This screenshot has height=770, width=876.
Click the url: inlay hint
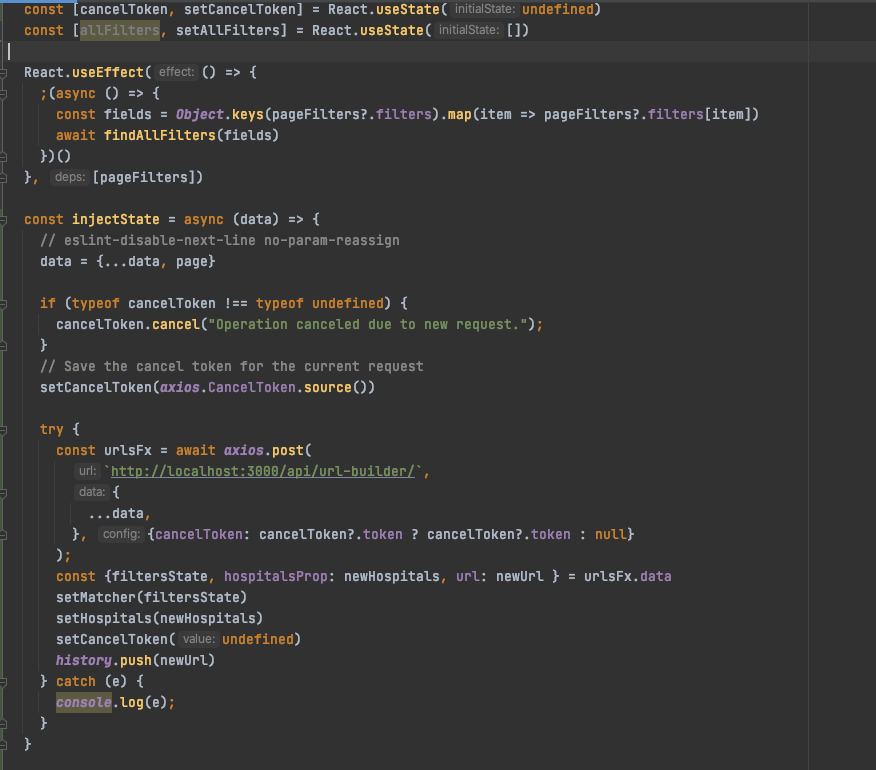[87, 471]
